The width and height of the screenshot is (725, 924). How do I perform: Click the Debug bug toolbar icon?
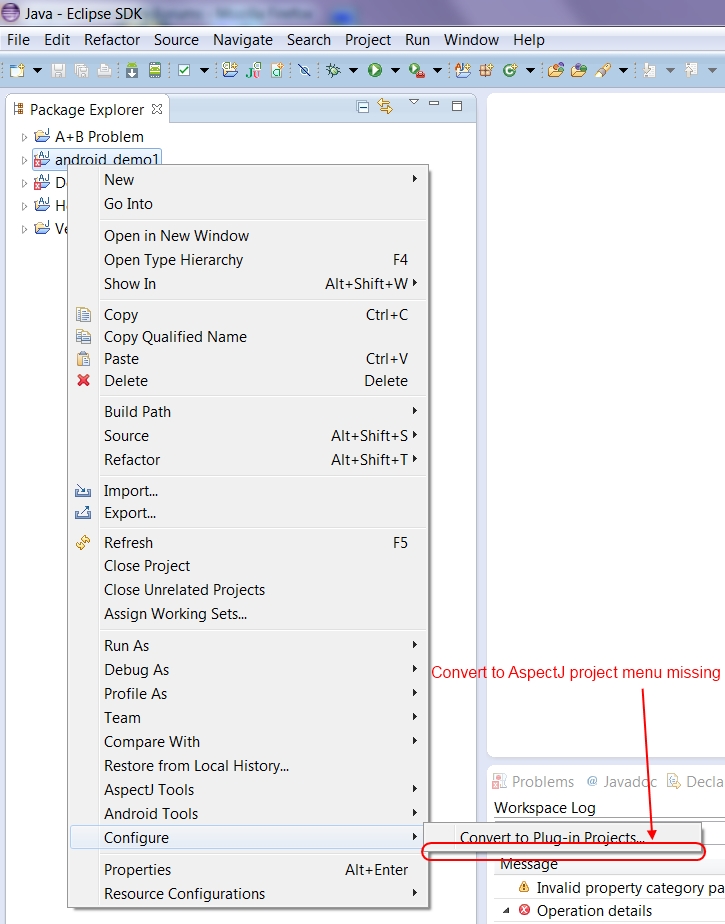point(334,71)
